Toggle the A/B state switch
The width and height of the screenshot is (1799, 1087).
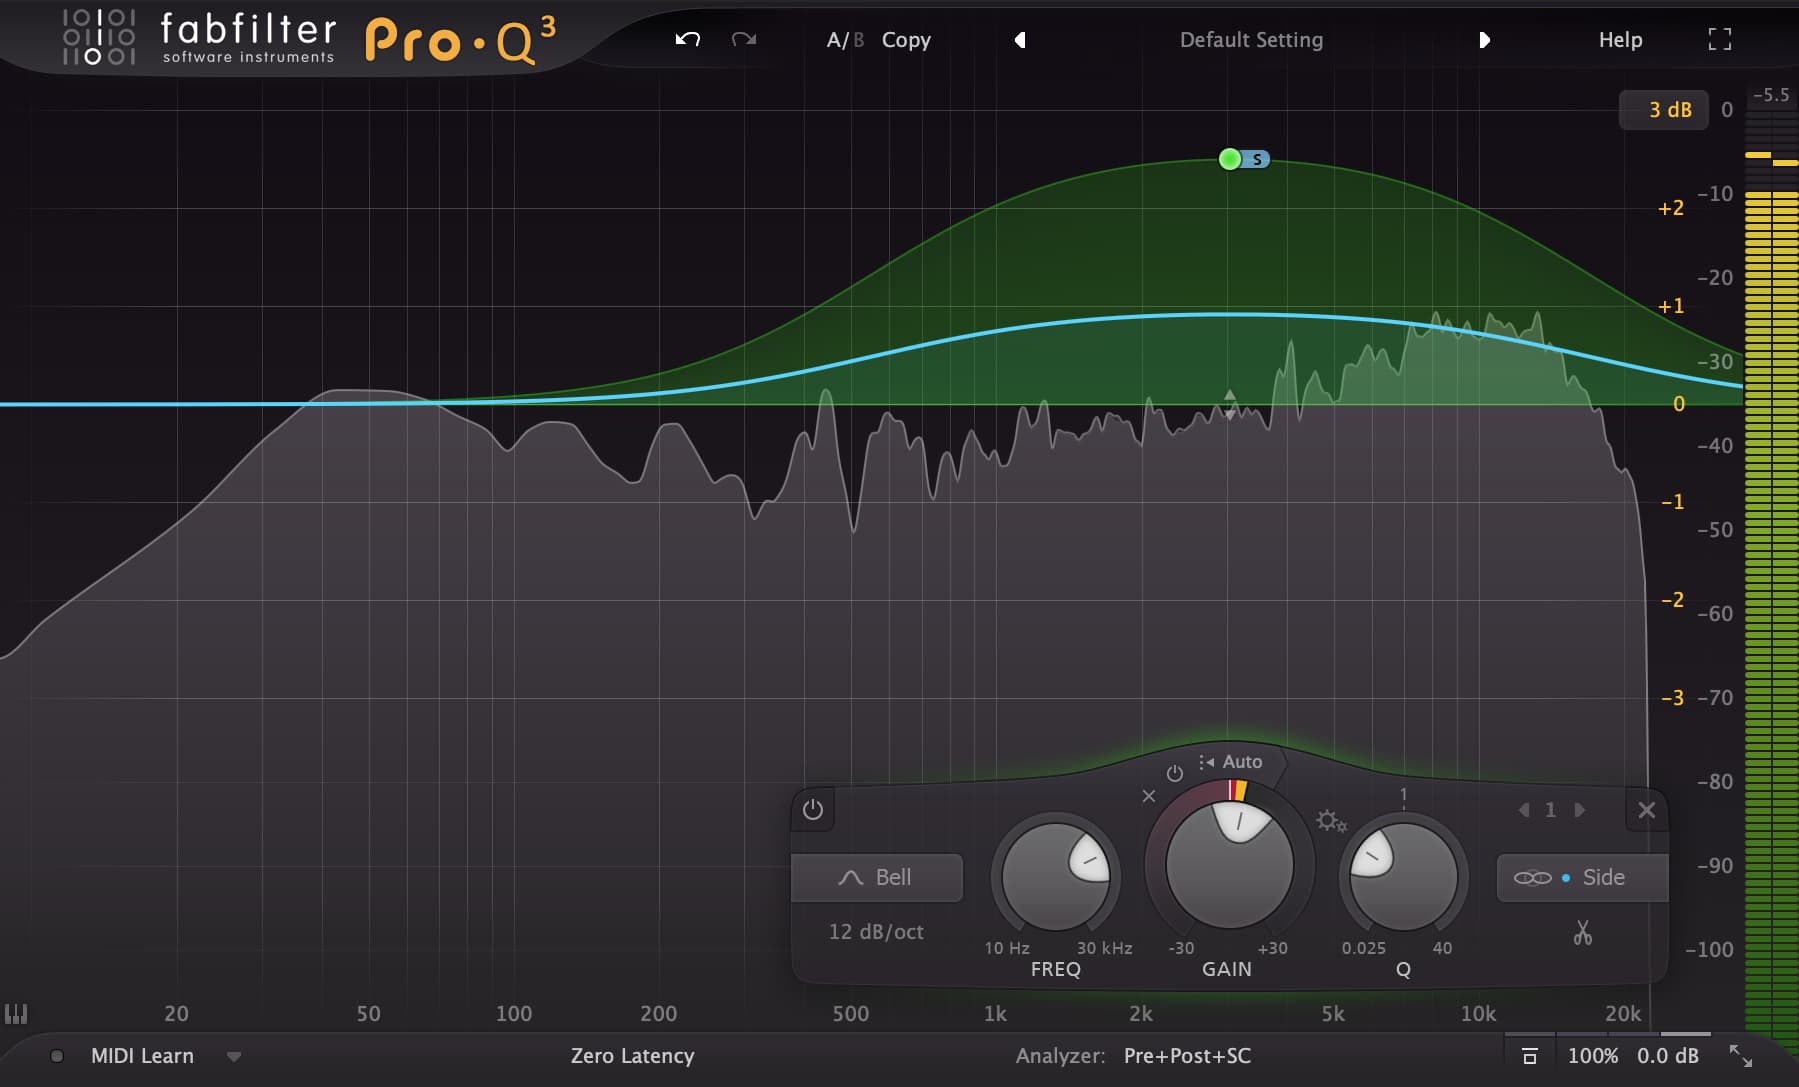click(845, 40)
